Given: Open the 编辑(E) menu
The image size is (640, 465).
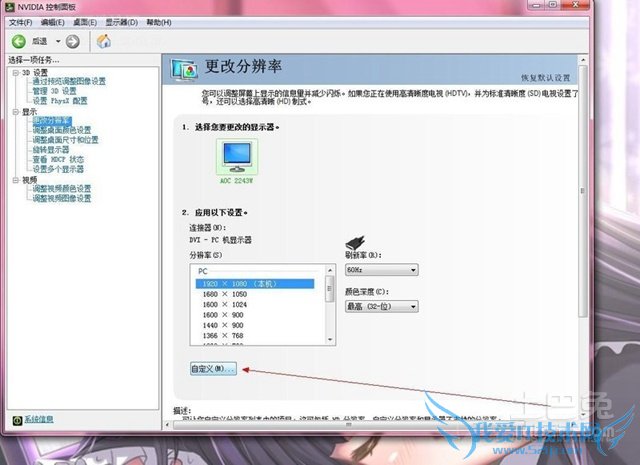Looking at the screenshot, I should pos(53,22).
